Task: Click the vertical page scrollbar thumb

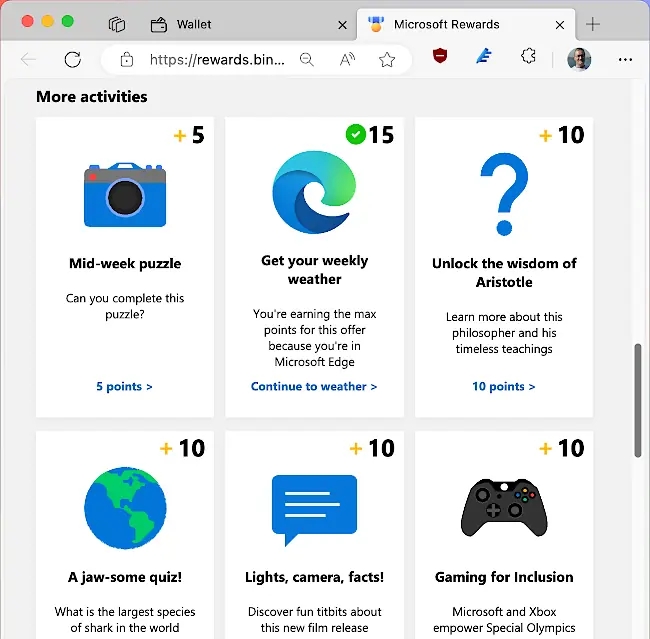Action: (x=638, y=400)
